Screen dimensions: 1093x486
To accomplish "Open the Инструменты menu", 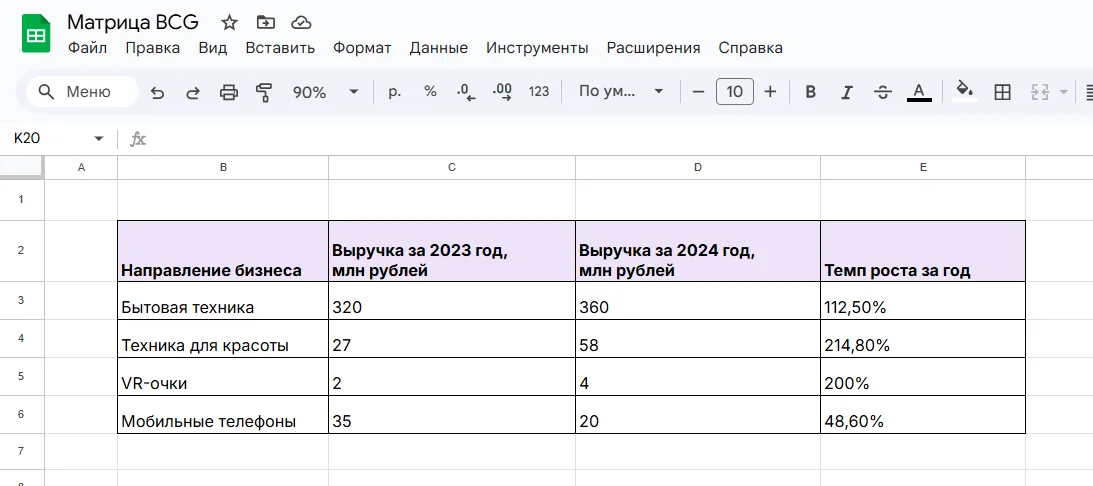I will 537,48.
